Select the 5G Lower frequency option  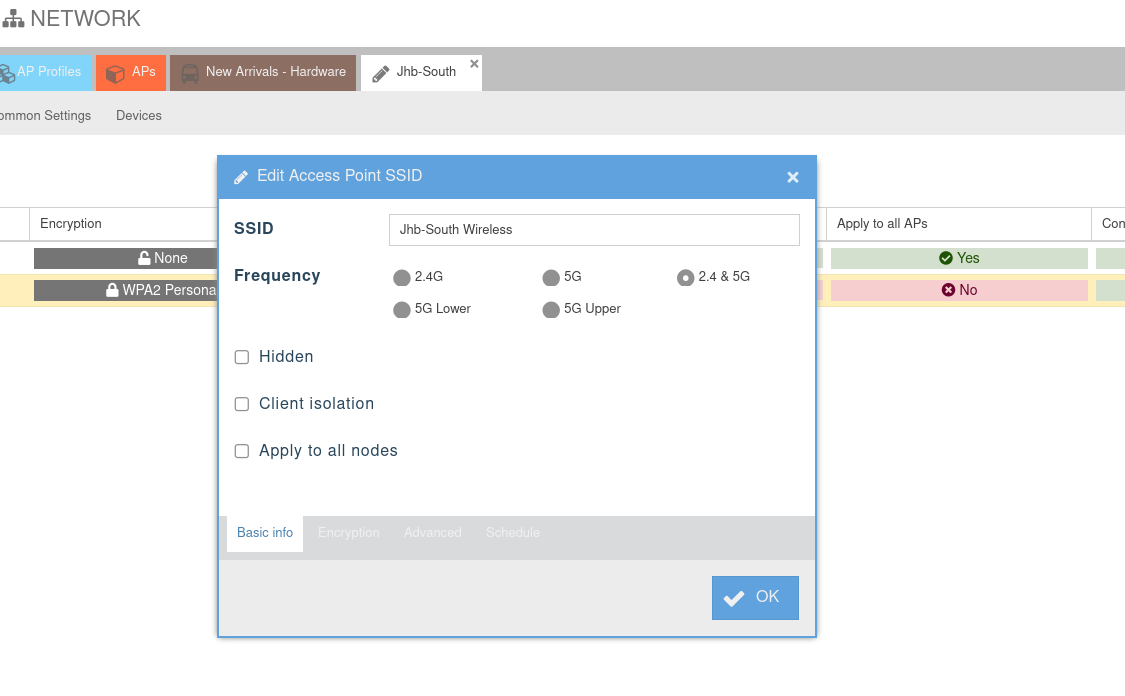click(x=402, y=310)
